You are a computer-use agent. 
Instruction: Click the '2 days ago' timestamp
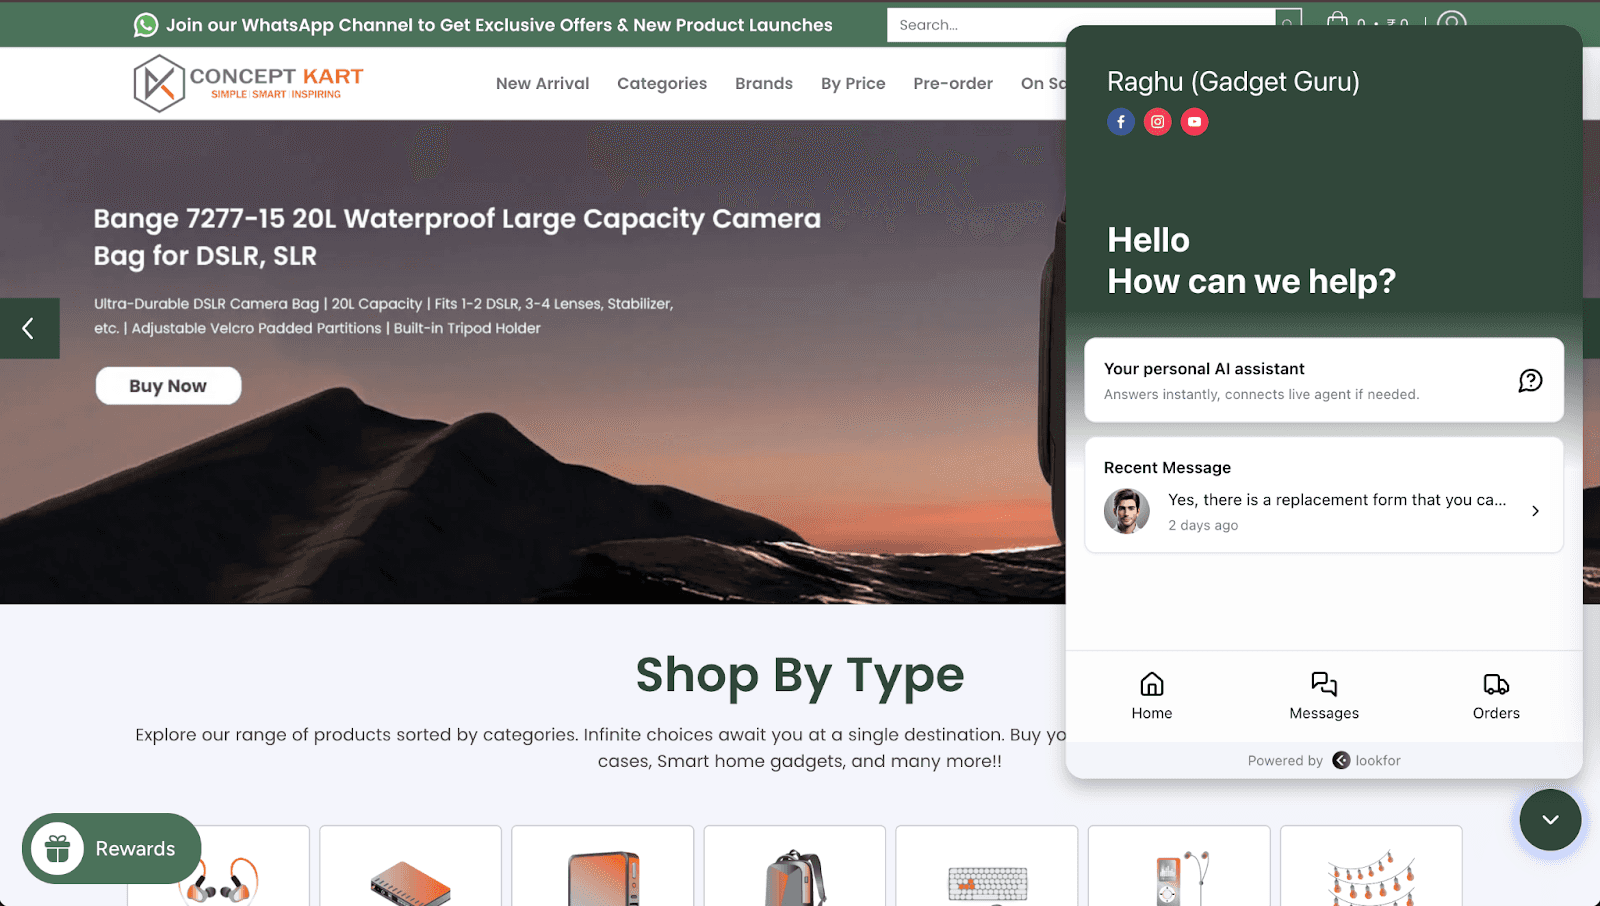coord(1203,526)
